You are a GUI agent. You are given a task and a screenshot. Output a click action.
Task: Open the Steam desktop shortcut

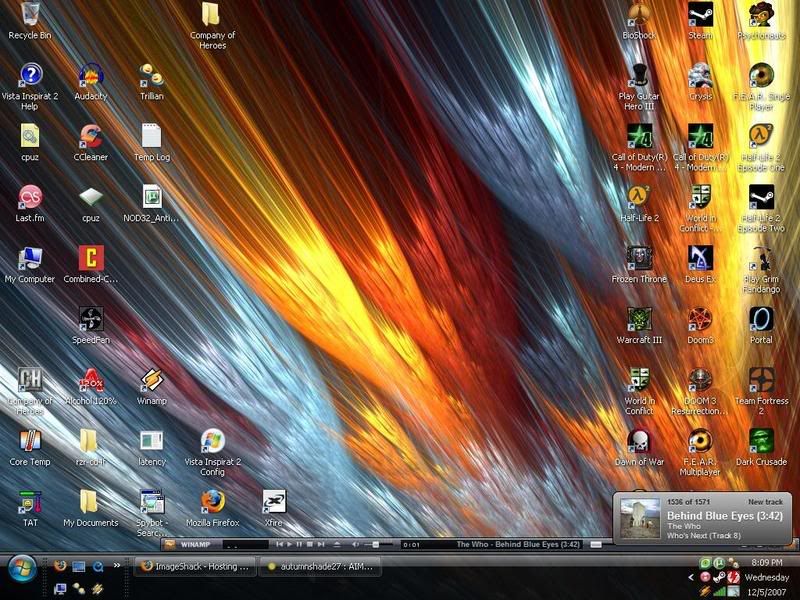700,20
